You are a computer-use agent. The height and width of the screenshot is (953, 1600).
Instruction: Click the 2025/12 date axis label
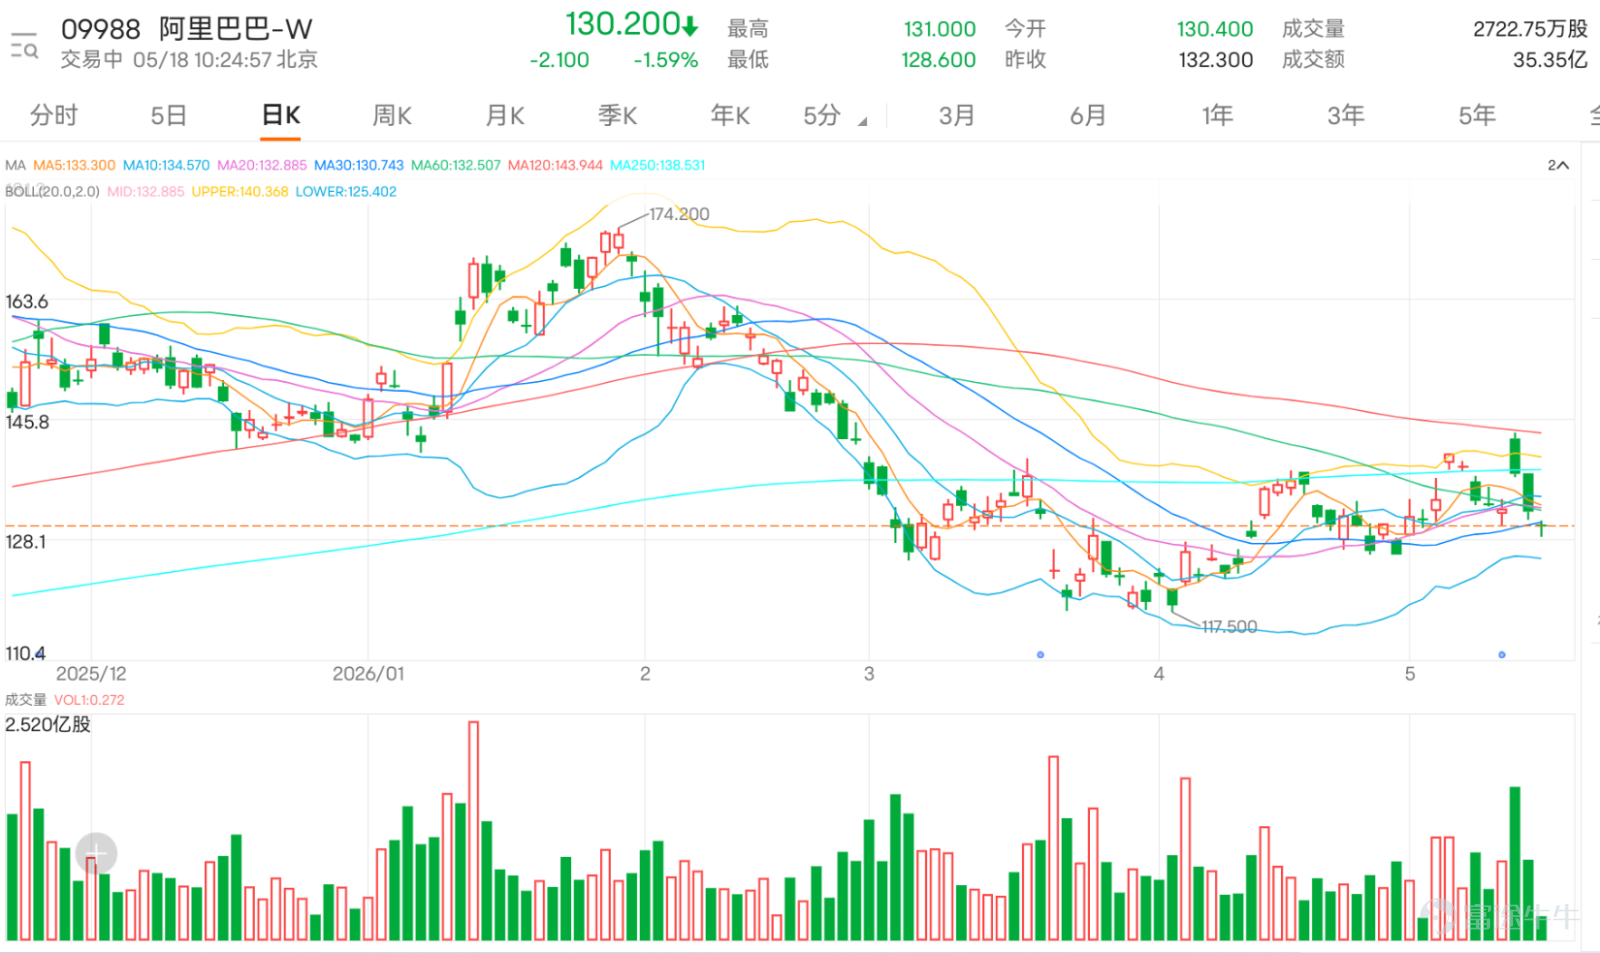pyautogui.click(x=91, y=674)
